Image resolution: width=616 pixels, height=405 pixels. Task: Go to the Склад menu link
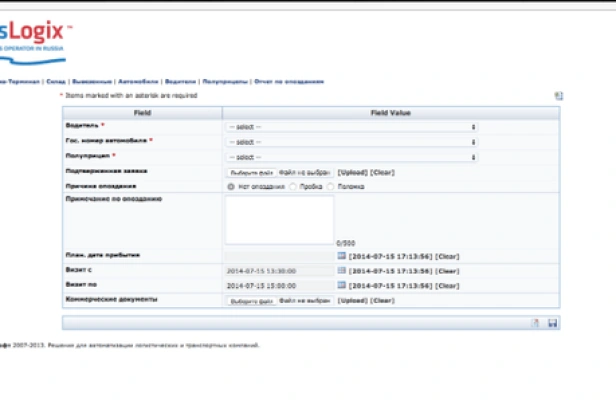(57, 81)
